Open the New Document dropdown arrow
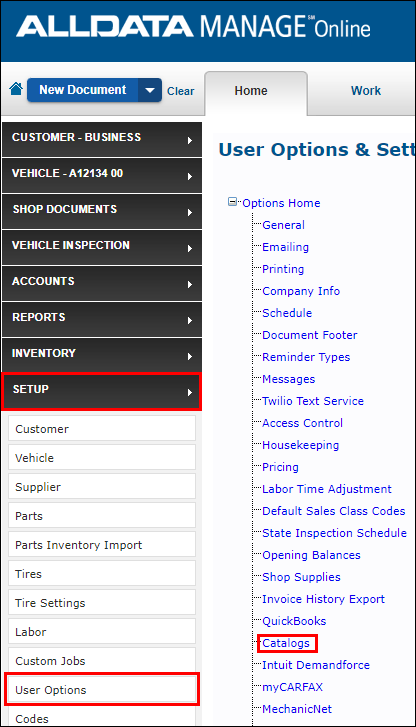This screenshot has width=416, height=727. [150, 90]
